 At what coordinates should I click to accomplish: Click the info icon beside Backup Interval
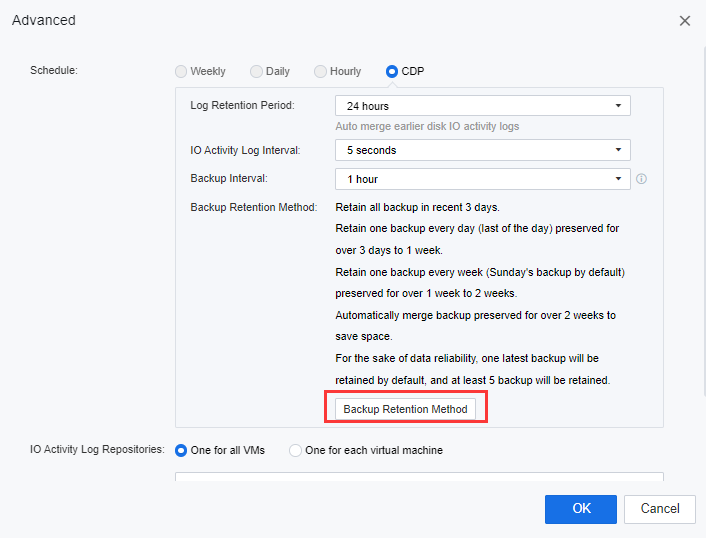(x=642, y=180)
